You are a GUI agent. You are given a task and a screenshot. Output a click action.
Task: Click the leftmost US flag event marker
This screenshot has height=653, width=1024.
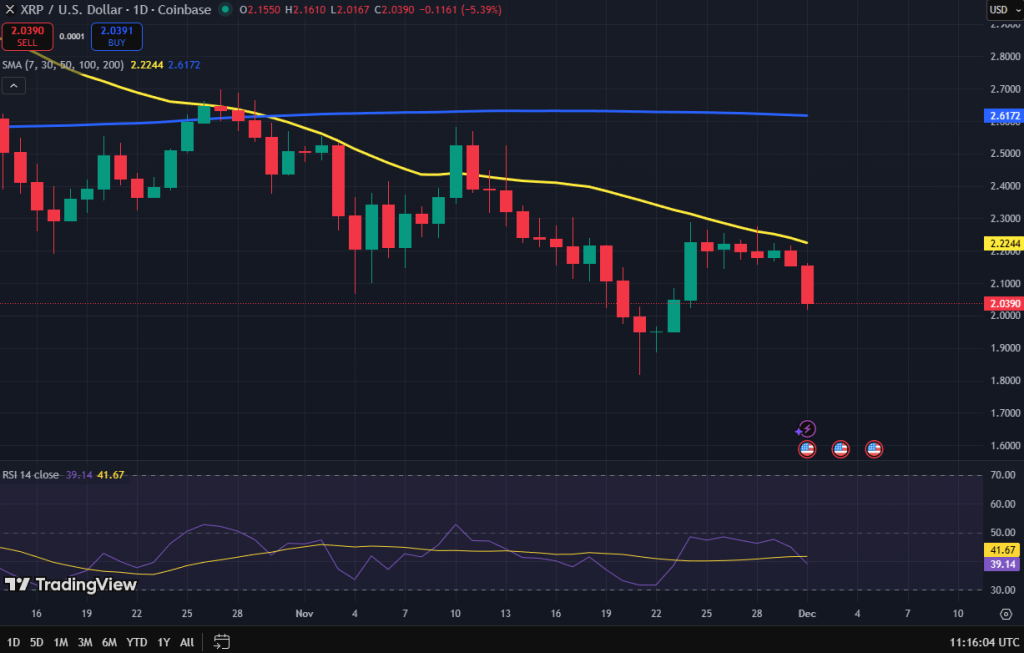click(x=807, y=449)
